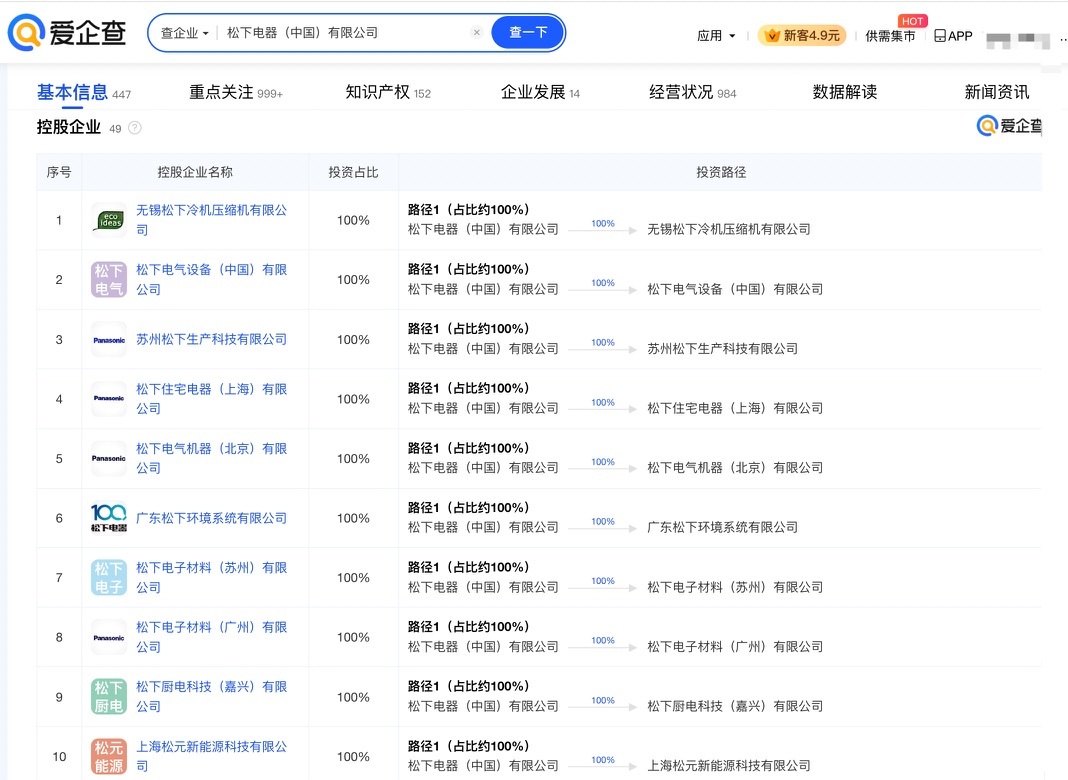Open 松下电气机器（北京）有限公司 company link
The width and height of the screenshot is (1068, 780).
(212, 458)
